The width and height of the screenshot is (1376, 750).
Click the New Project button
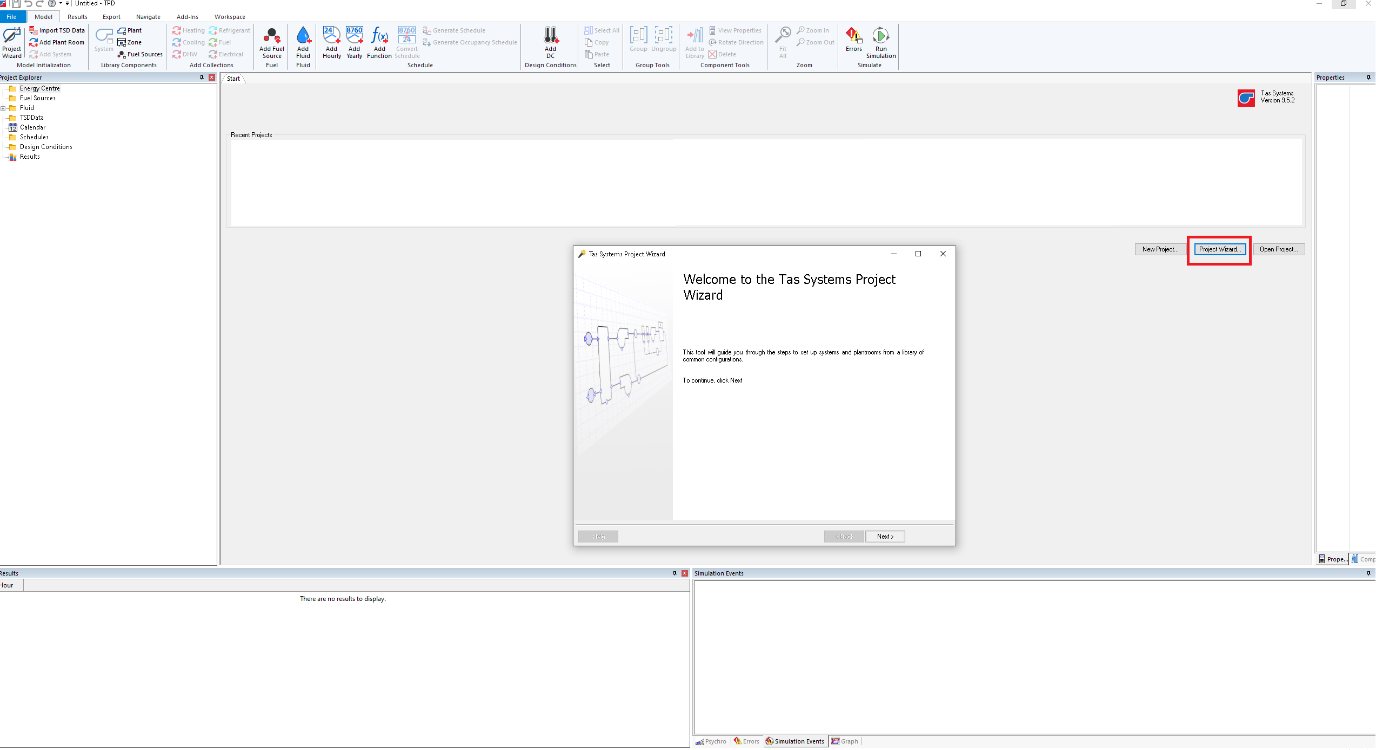[1158, 249]
